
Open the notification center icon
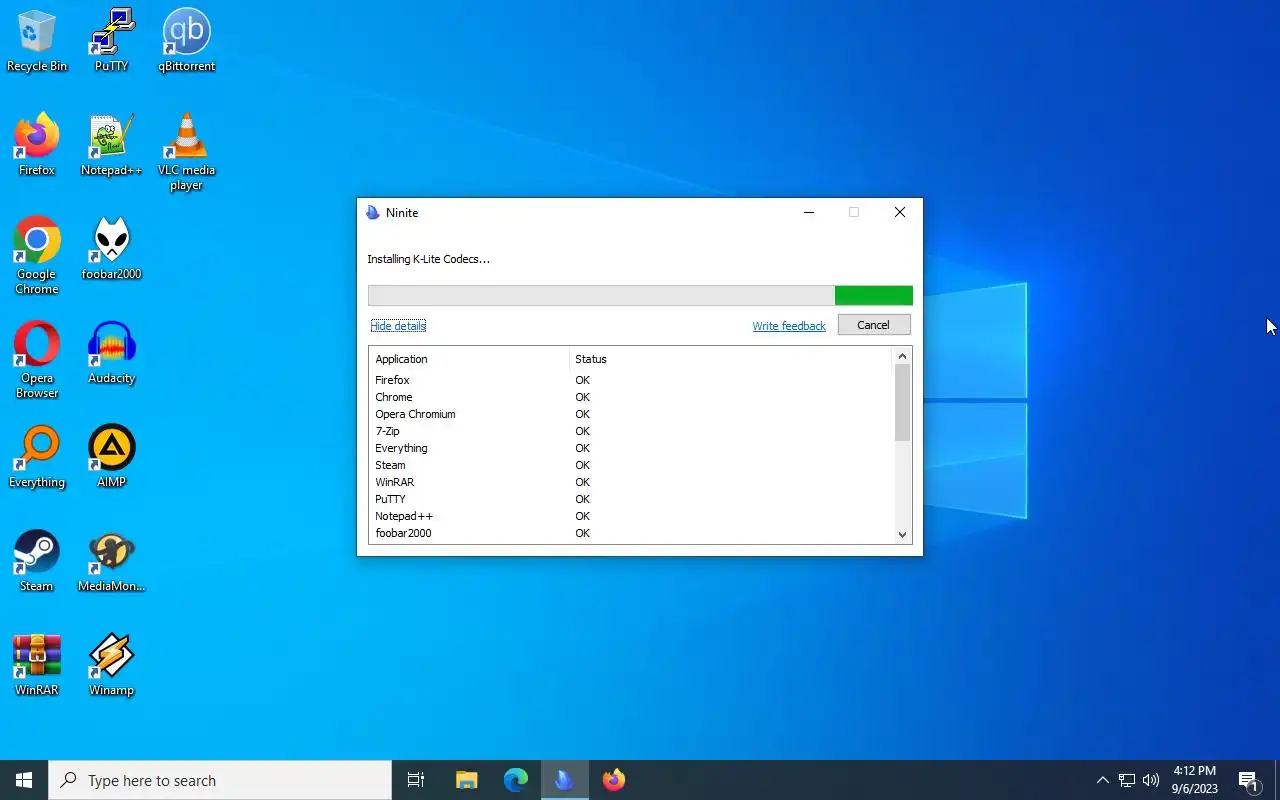click(1248, 780)
